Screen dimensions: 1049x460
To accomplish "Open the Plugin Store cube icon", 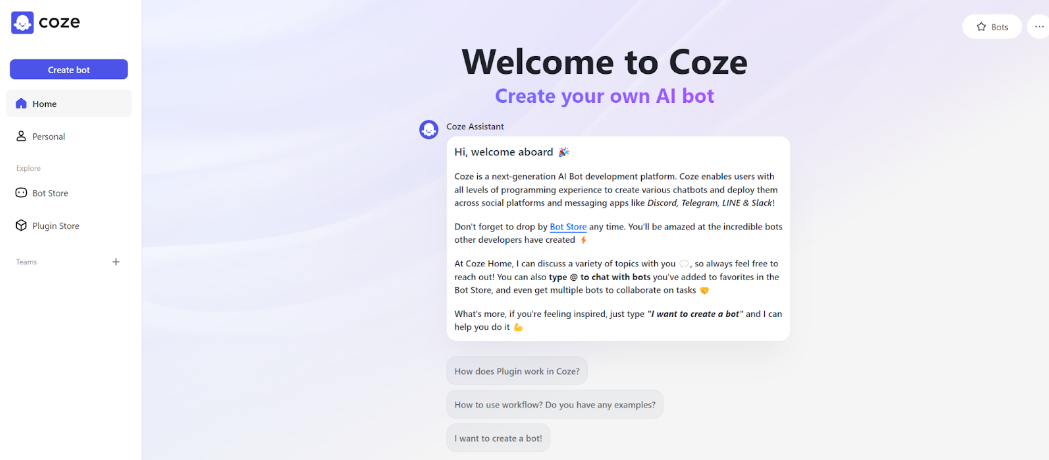I will [x=21, y=226].
